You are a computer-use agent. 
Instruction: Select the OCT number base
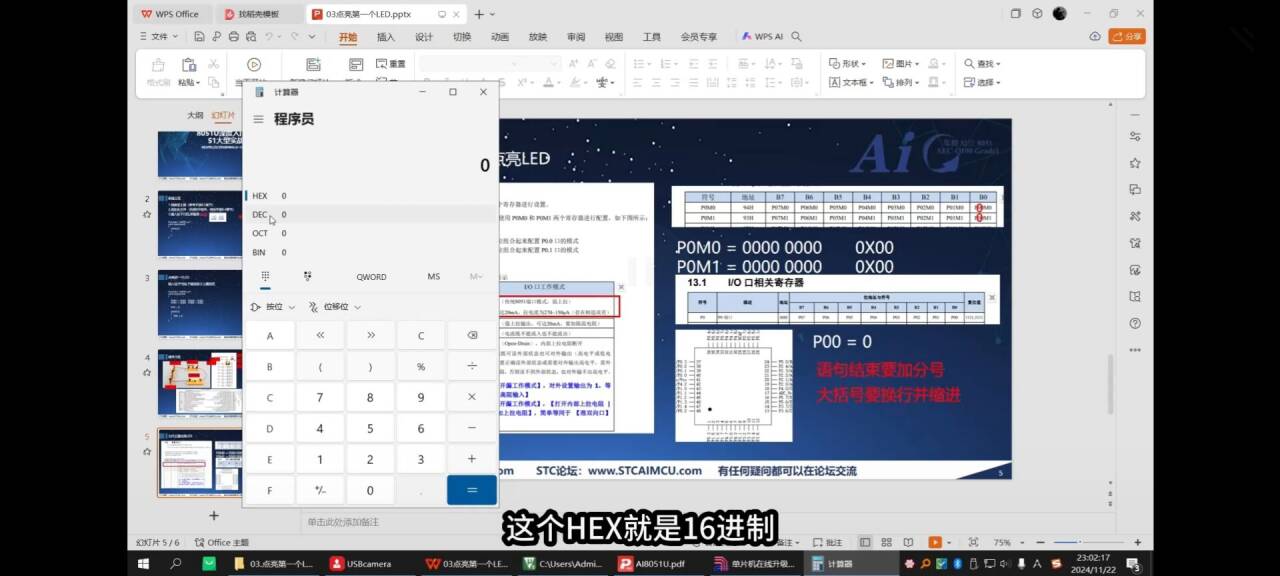[x=262, y=233]
